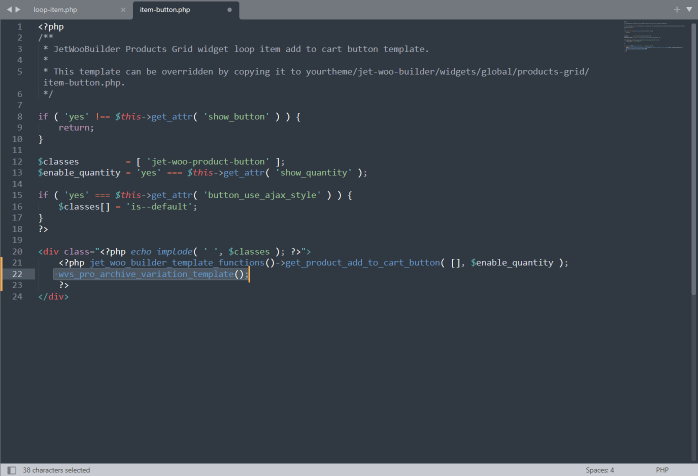Click the implode function call
The width and height of the screenshot is (698, 476).
coord(174,252)
